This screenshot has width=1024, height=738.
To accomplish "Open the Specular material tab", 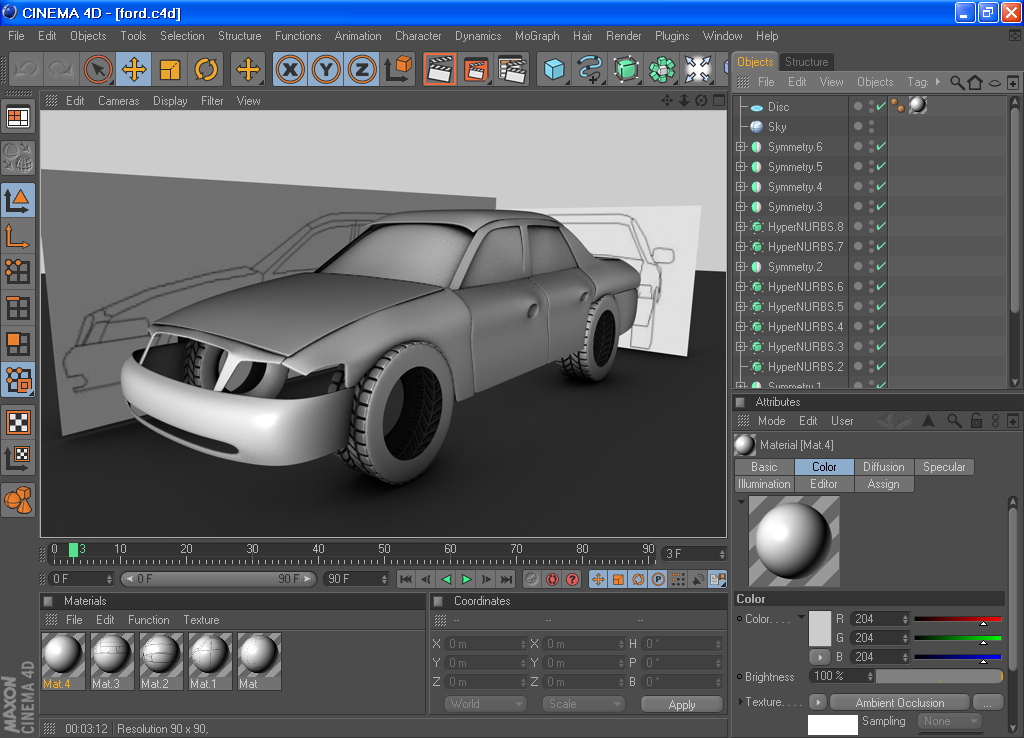I will click(944, 467).
